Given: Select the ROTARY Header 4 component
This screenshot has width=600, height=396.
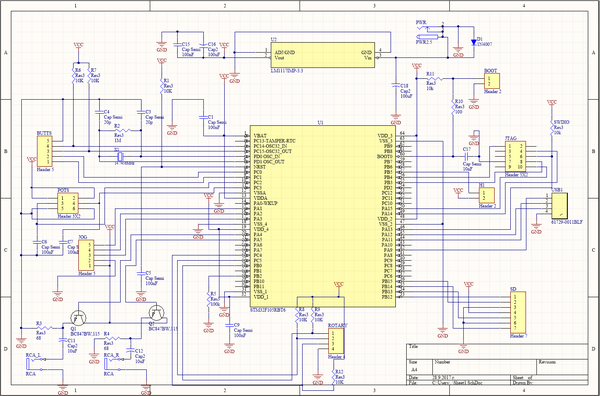Looking at the screenshot, I should pos(336,341).
